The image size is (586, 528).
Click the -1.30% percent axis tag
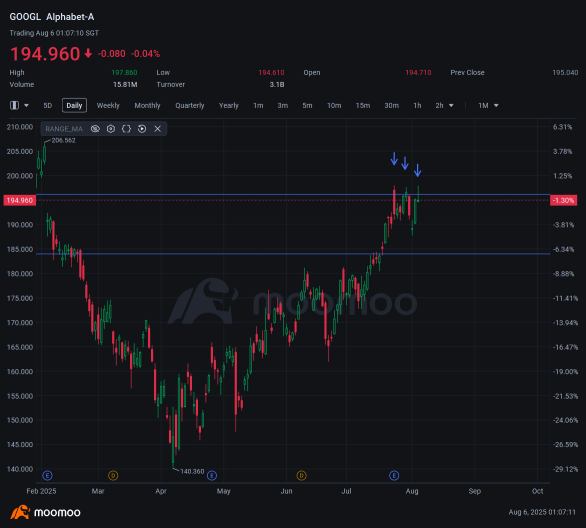pos(564,201)
